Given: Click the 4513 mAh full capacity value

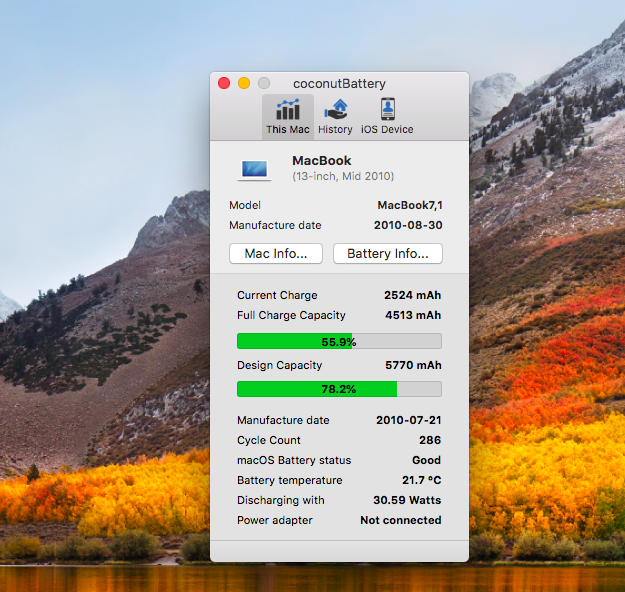Looking at the screenshot, I should coord(413,315).
